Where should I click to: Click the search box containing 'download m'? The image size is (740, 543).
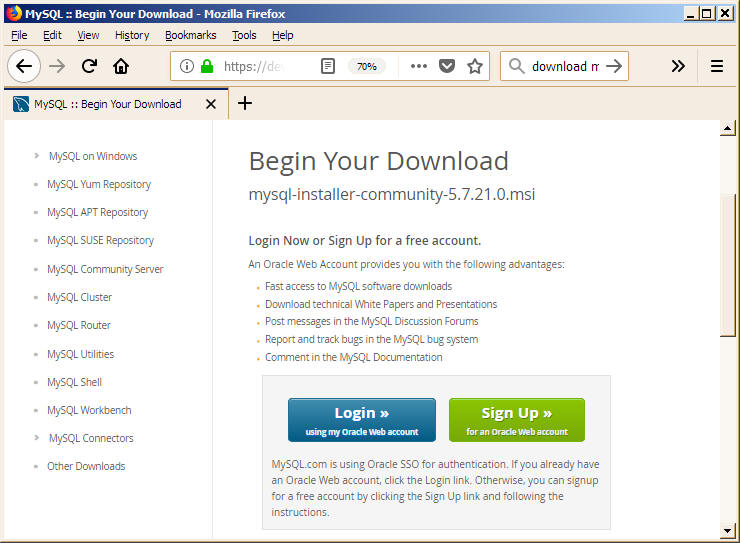[x=565, y=66]
